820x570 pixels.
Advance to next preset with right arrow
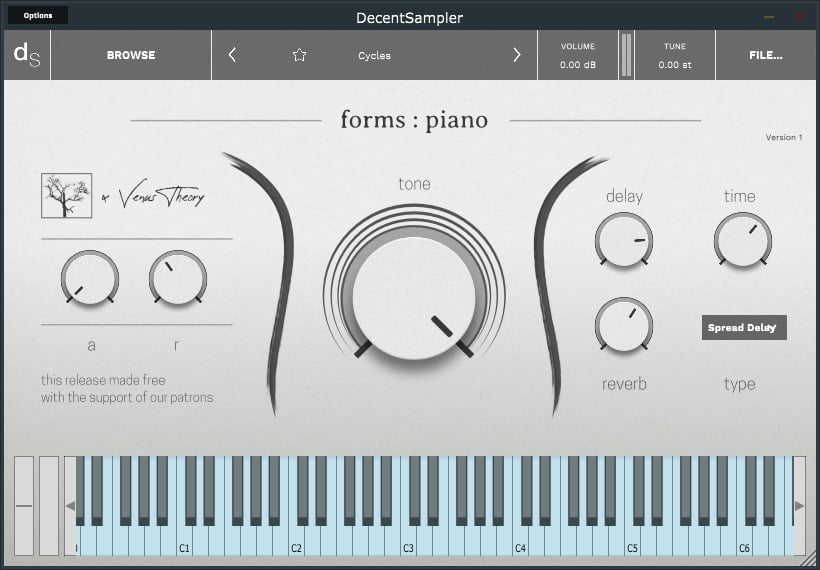click(517, 55)
